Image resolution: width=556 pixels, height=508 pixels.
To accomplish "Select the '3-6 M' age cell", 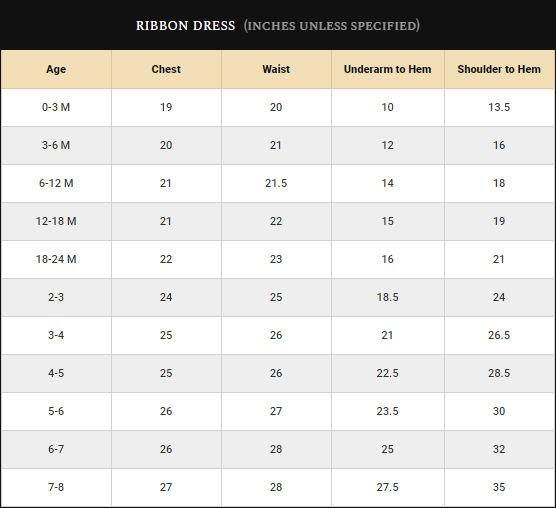I will [56, 145].
